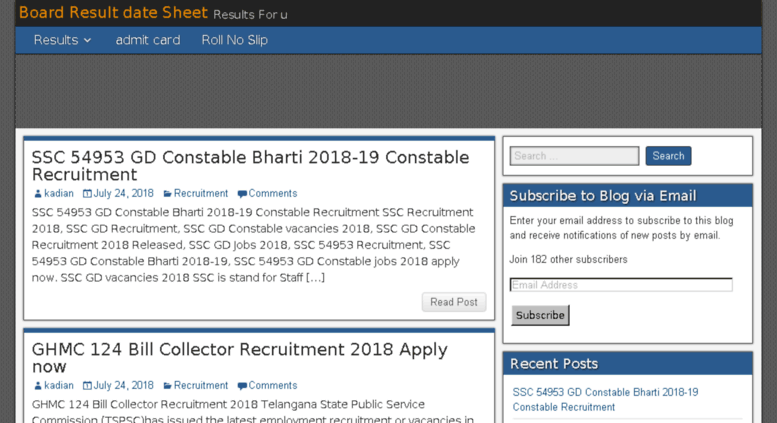Click comment bubble icon on SSC 54953 post

point(242,194)
